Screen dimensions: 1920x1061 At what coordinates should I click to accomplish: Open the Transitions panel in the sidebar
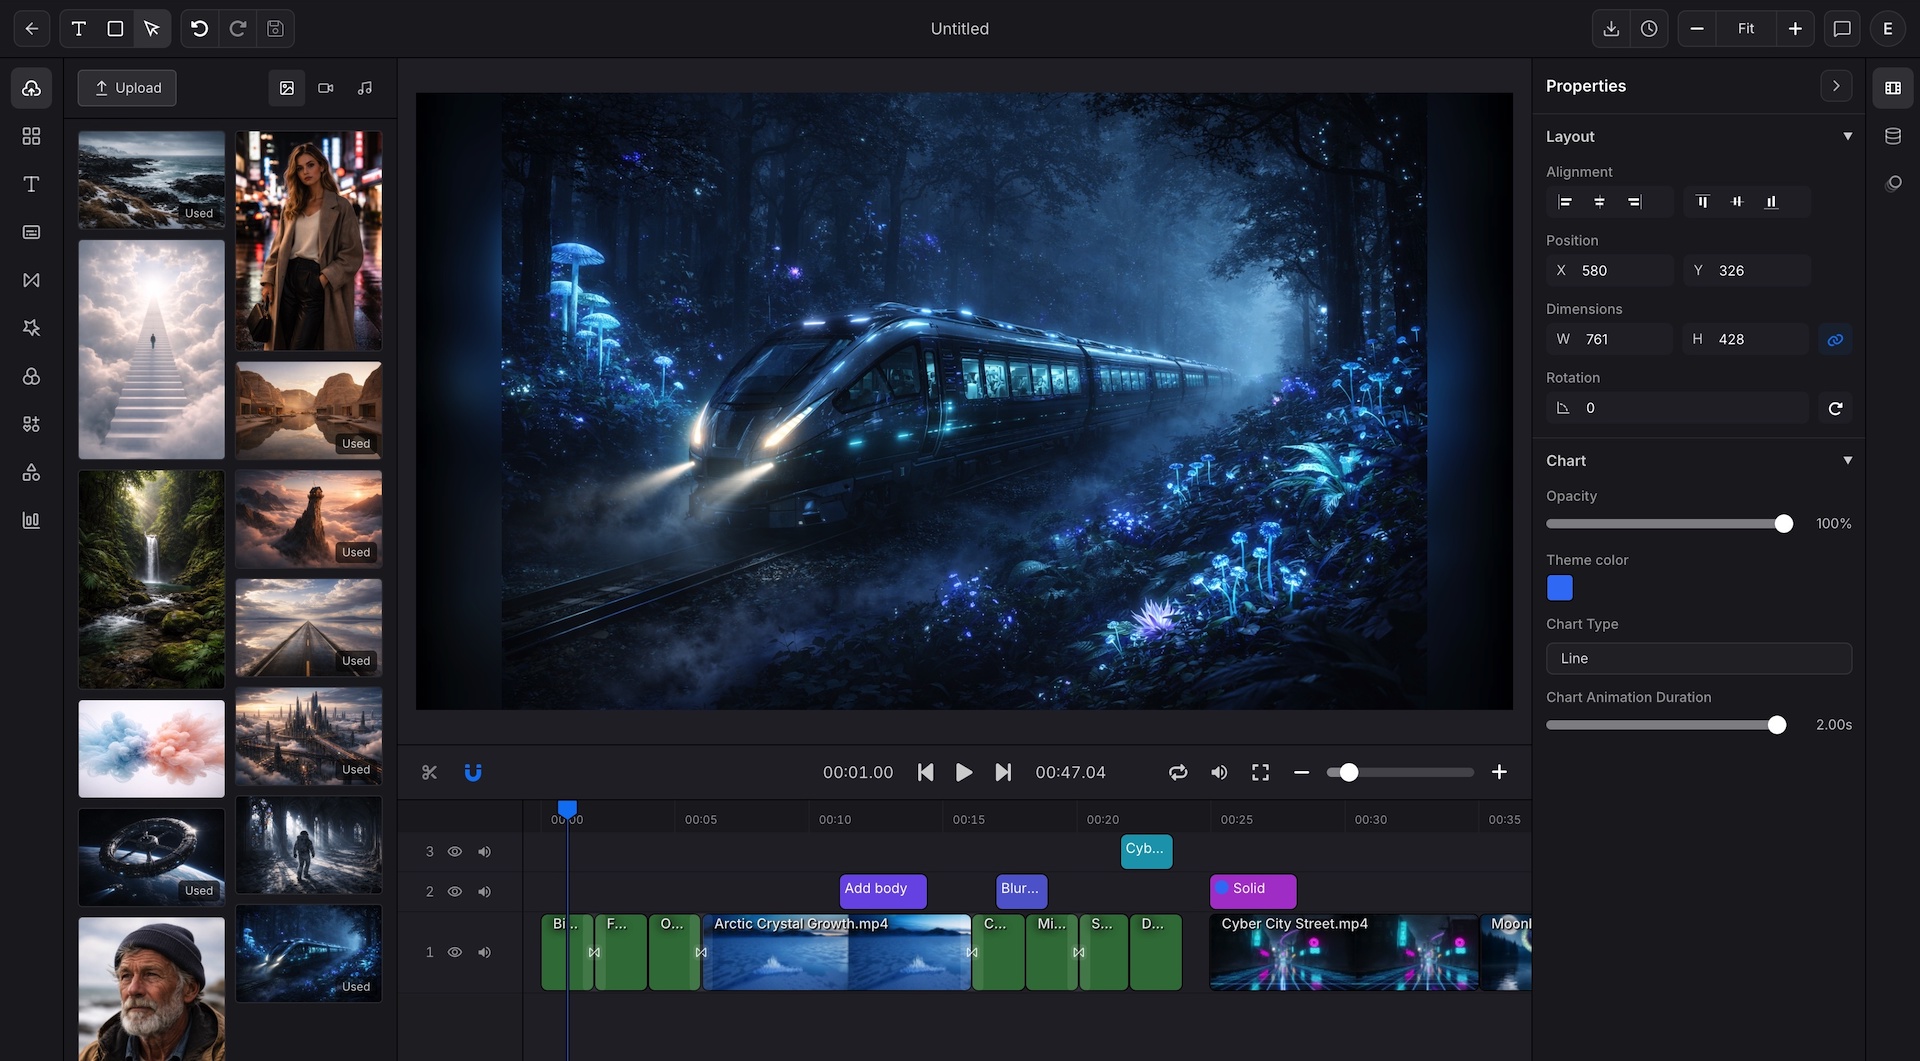pyautogui.click(x=31, y=280)
